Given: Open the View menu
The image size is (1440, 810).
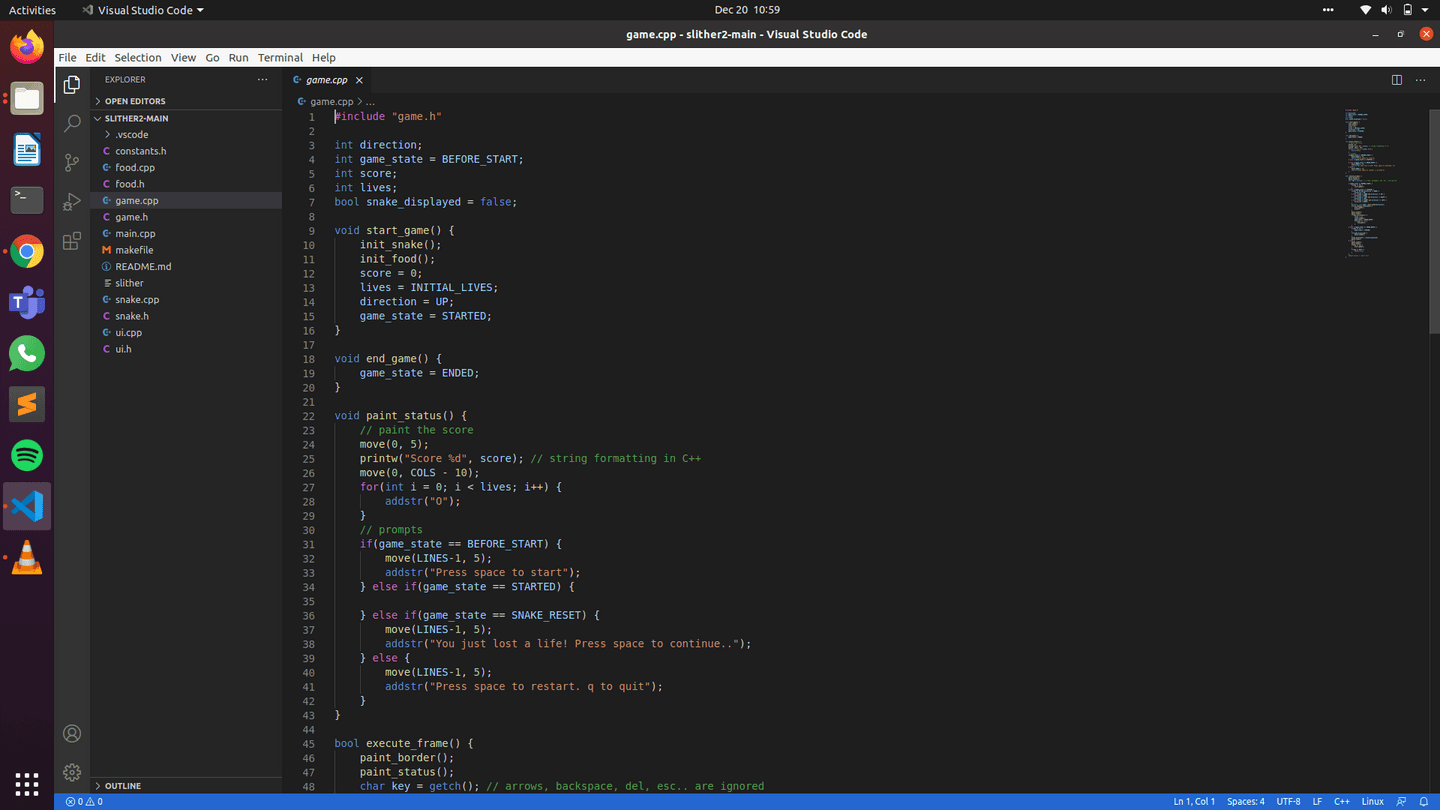Looking at the screenshot, I should [x=183, y=58].
